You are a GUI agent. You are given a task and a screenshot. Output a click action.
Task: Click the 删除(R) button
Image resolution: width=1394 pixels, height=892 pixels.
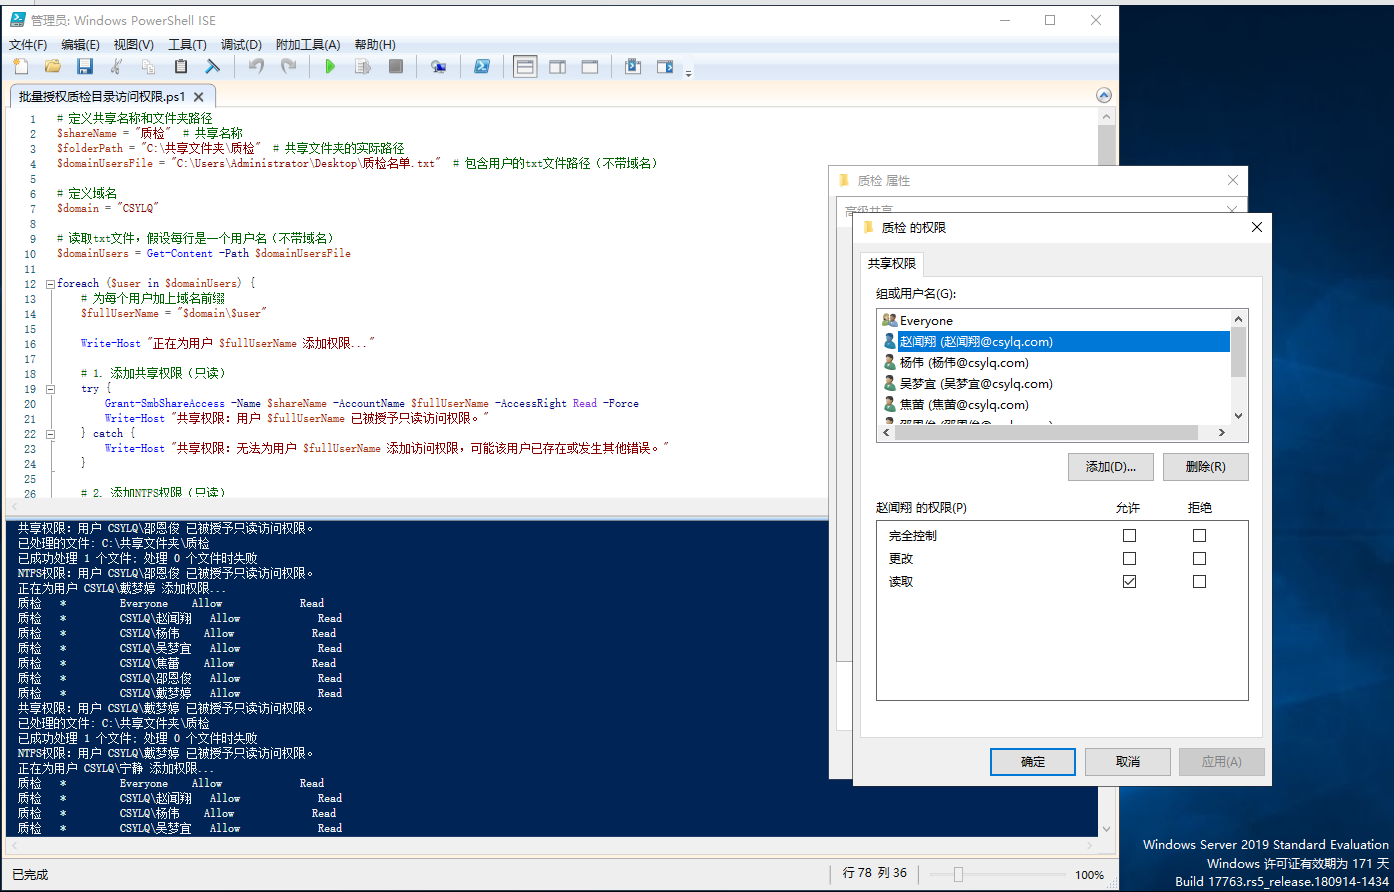[x=1205, y=467]
